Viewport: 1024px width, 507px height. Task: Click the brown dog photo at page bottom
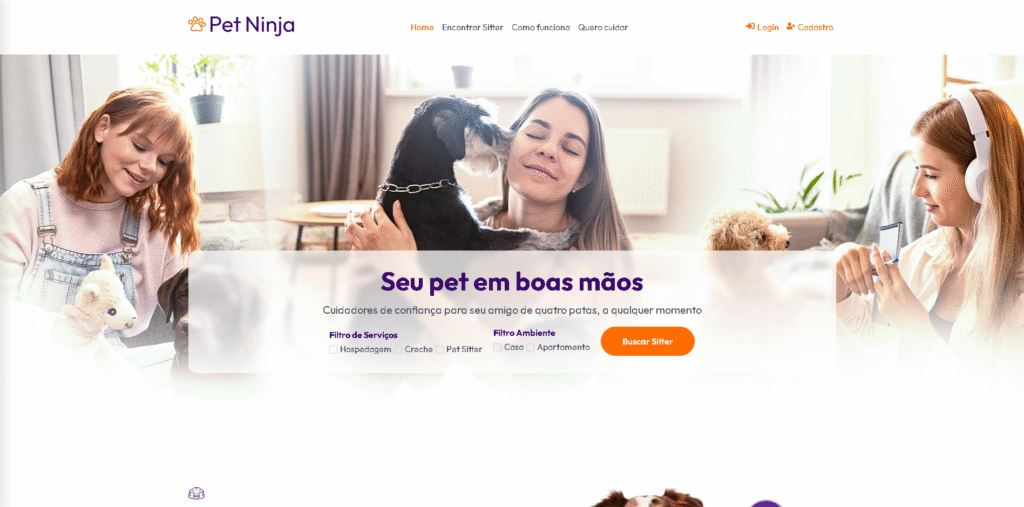(x=648, y=498)
